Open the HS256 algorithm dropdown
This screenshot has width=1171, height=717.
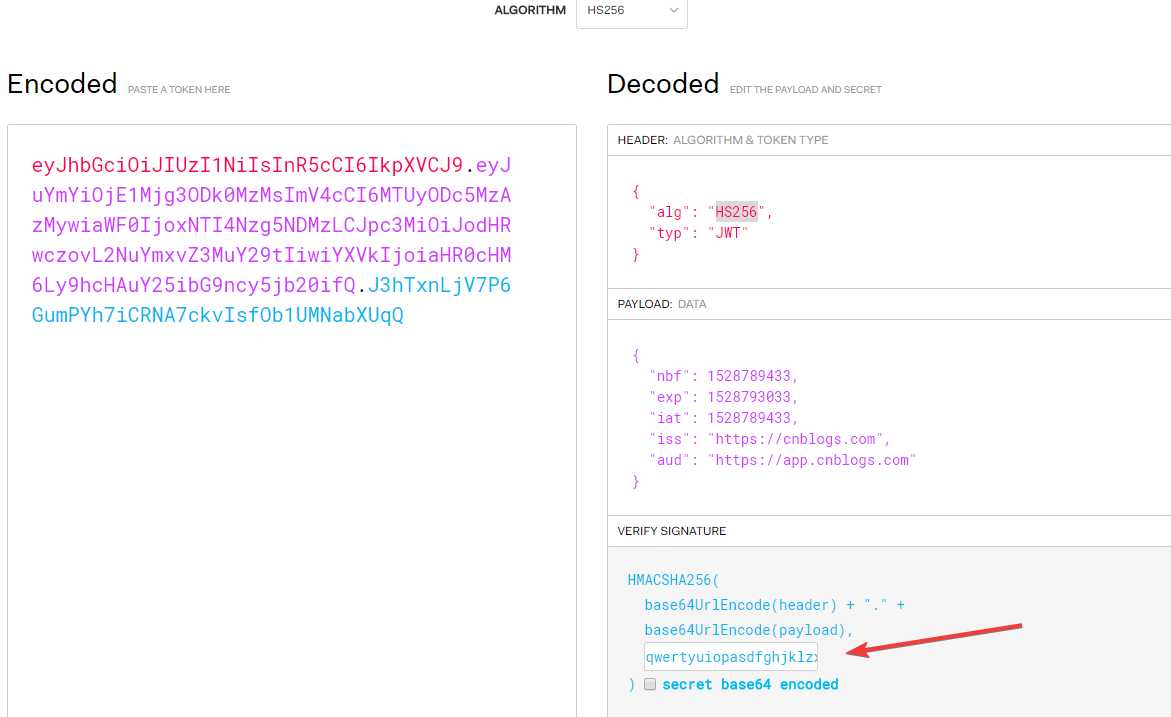(x=632, y=11)
